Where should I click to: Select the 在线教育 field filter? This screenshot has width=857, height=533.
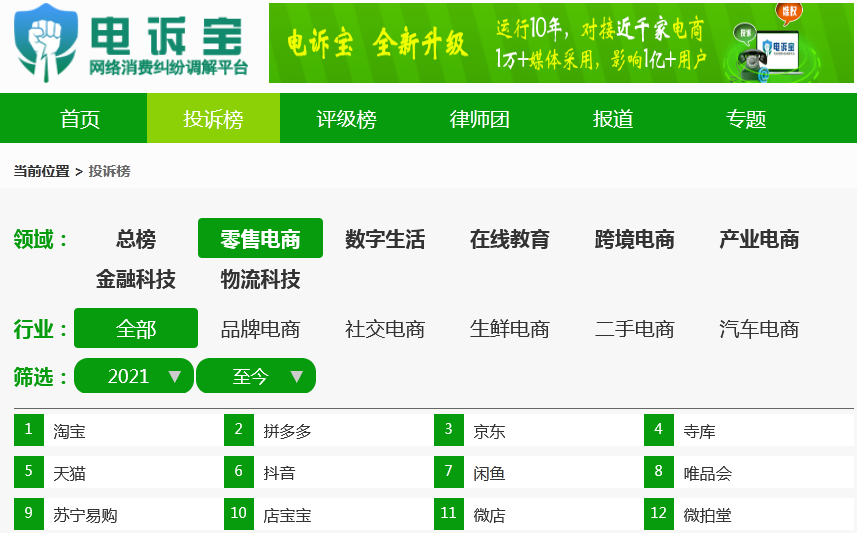click(x=509, y=238)
